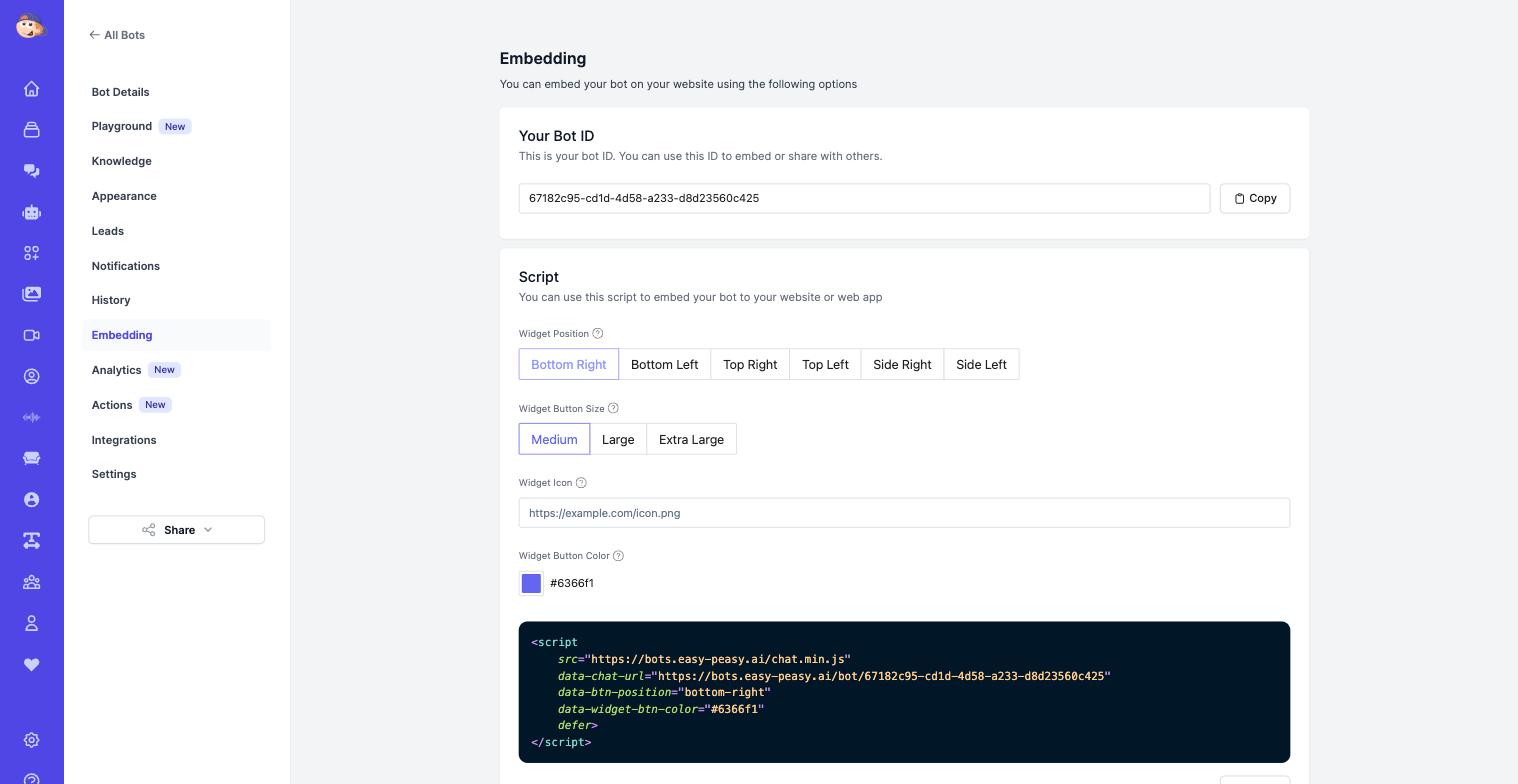The width and height of the screenshot is (1518, 784).
Task: Open the heart favorites icon in sidebar
Action: click(31, 664)
